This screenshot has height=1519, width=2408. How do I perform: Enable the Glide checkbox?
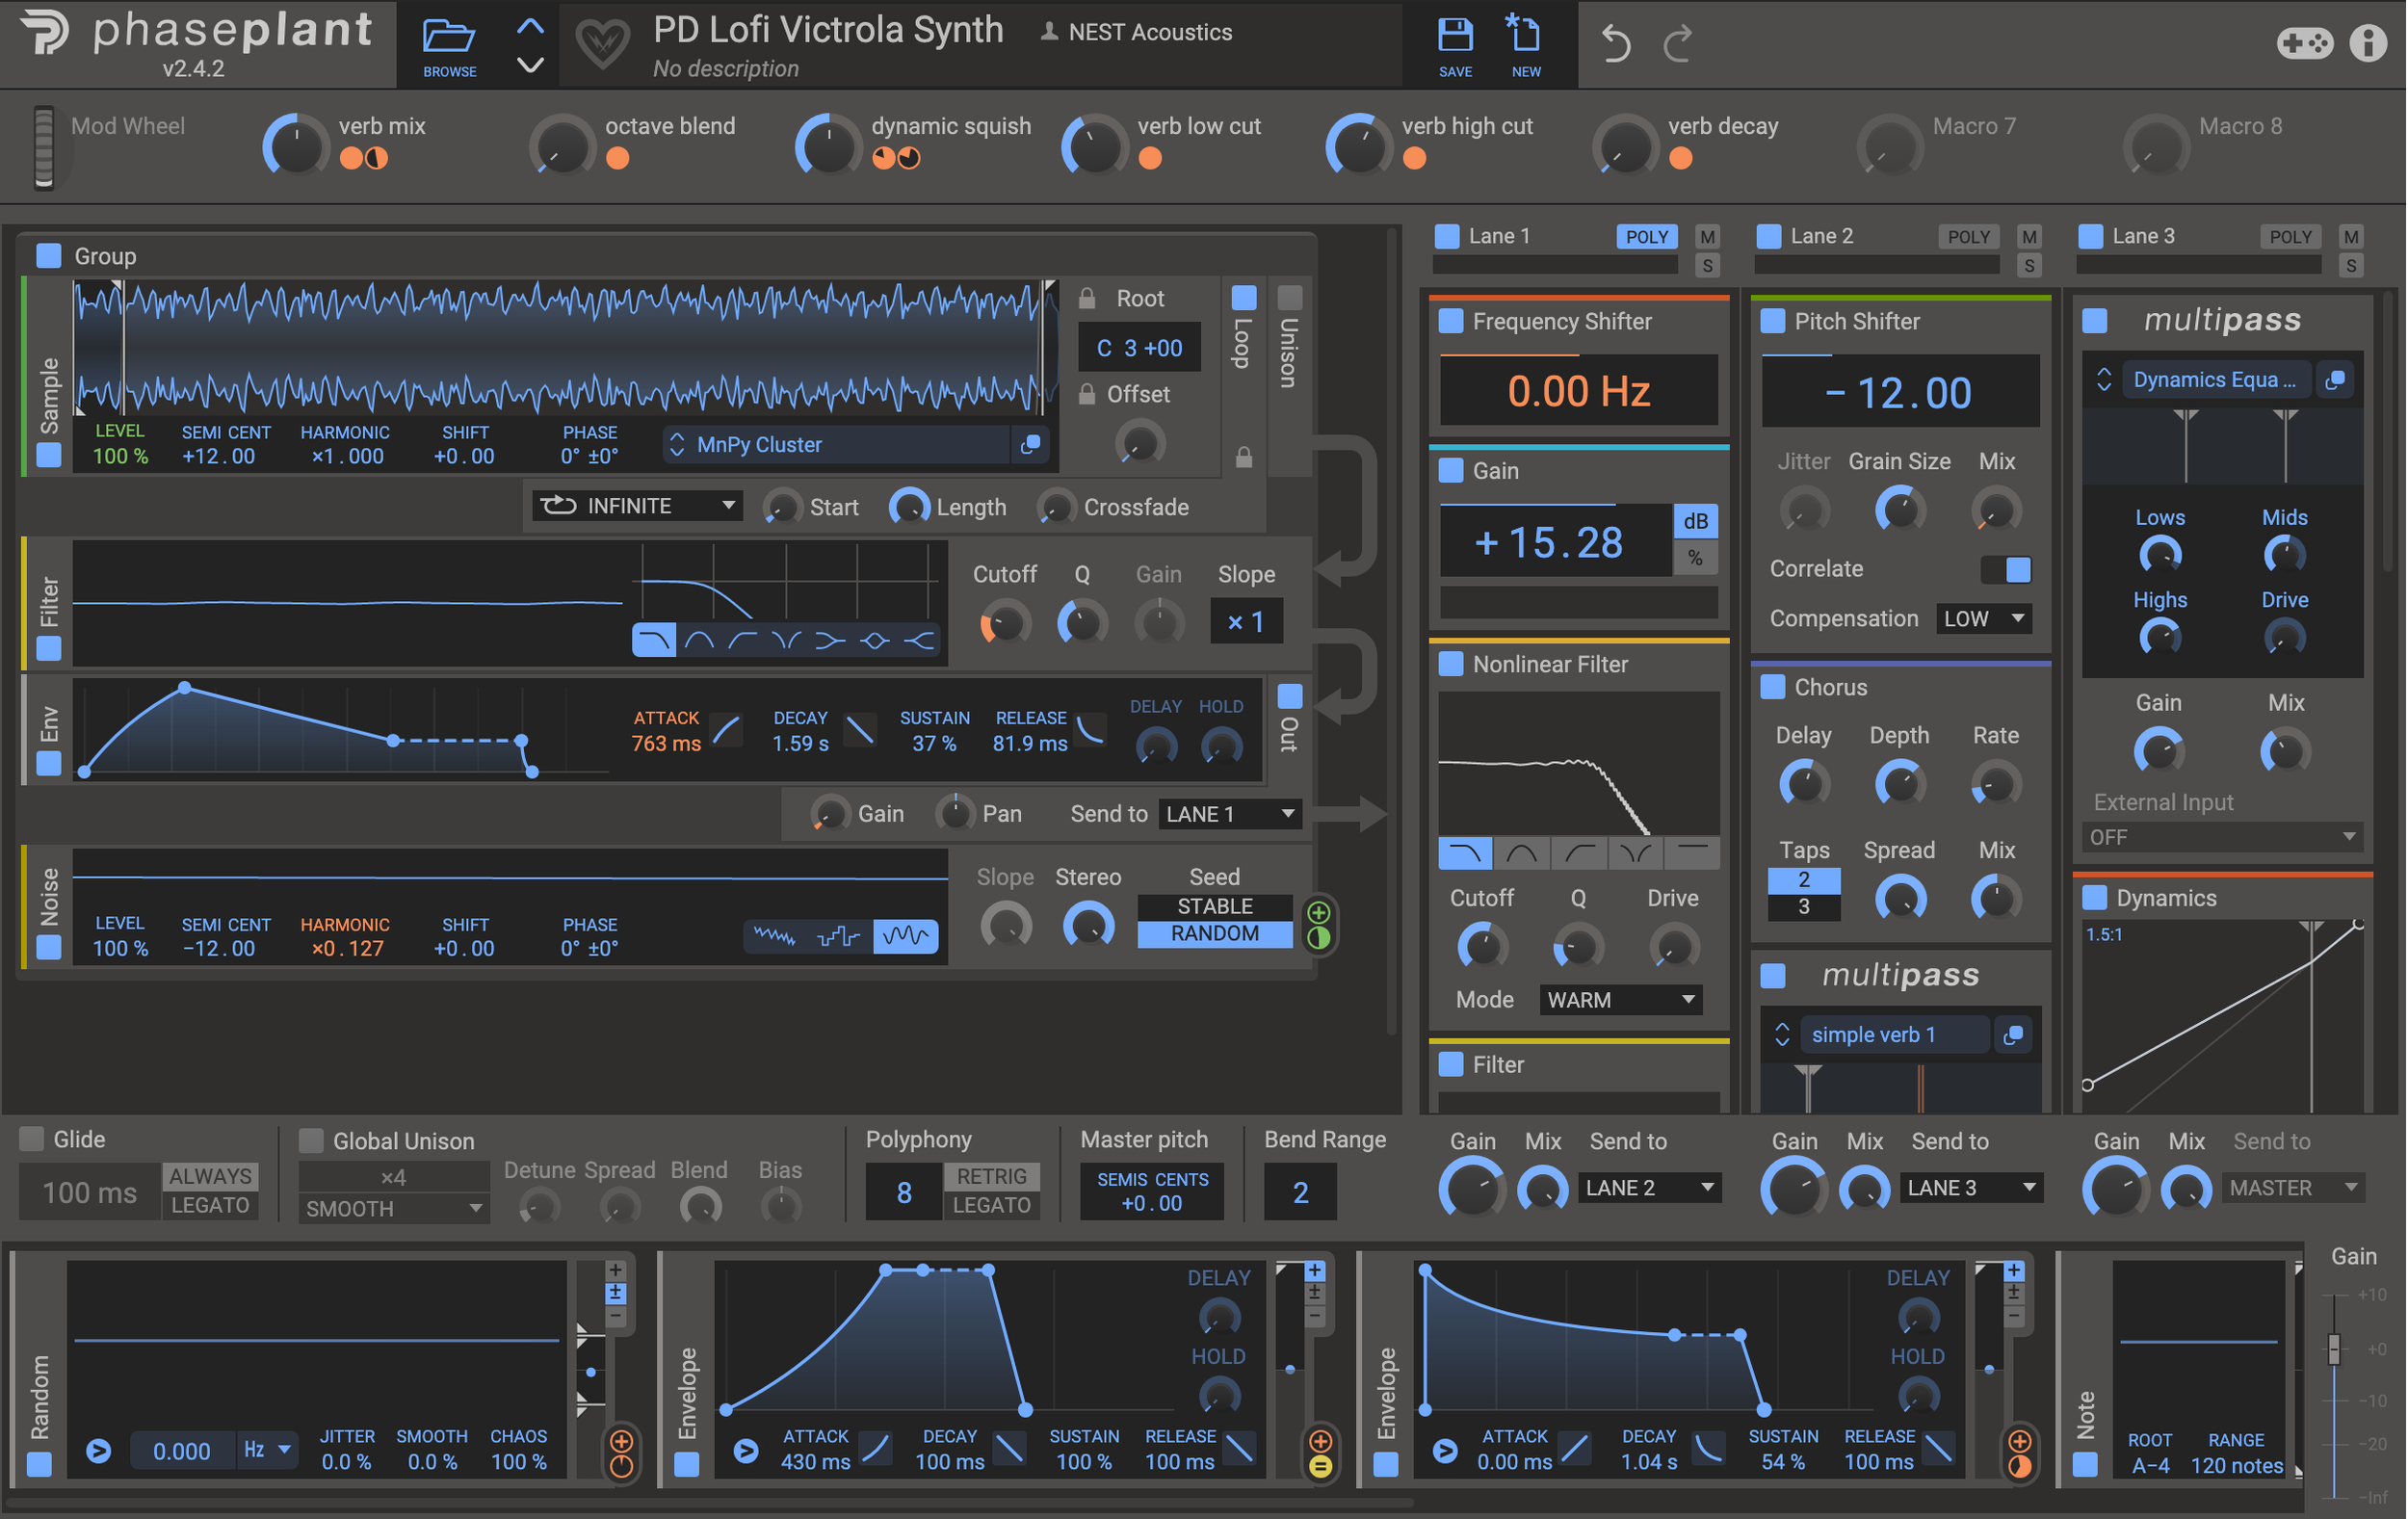32,1139
